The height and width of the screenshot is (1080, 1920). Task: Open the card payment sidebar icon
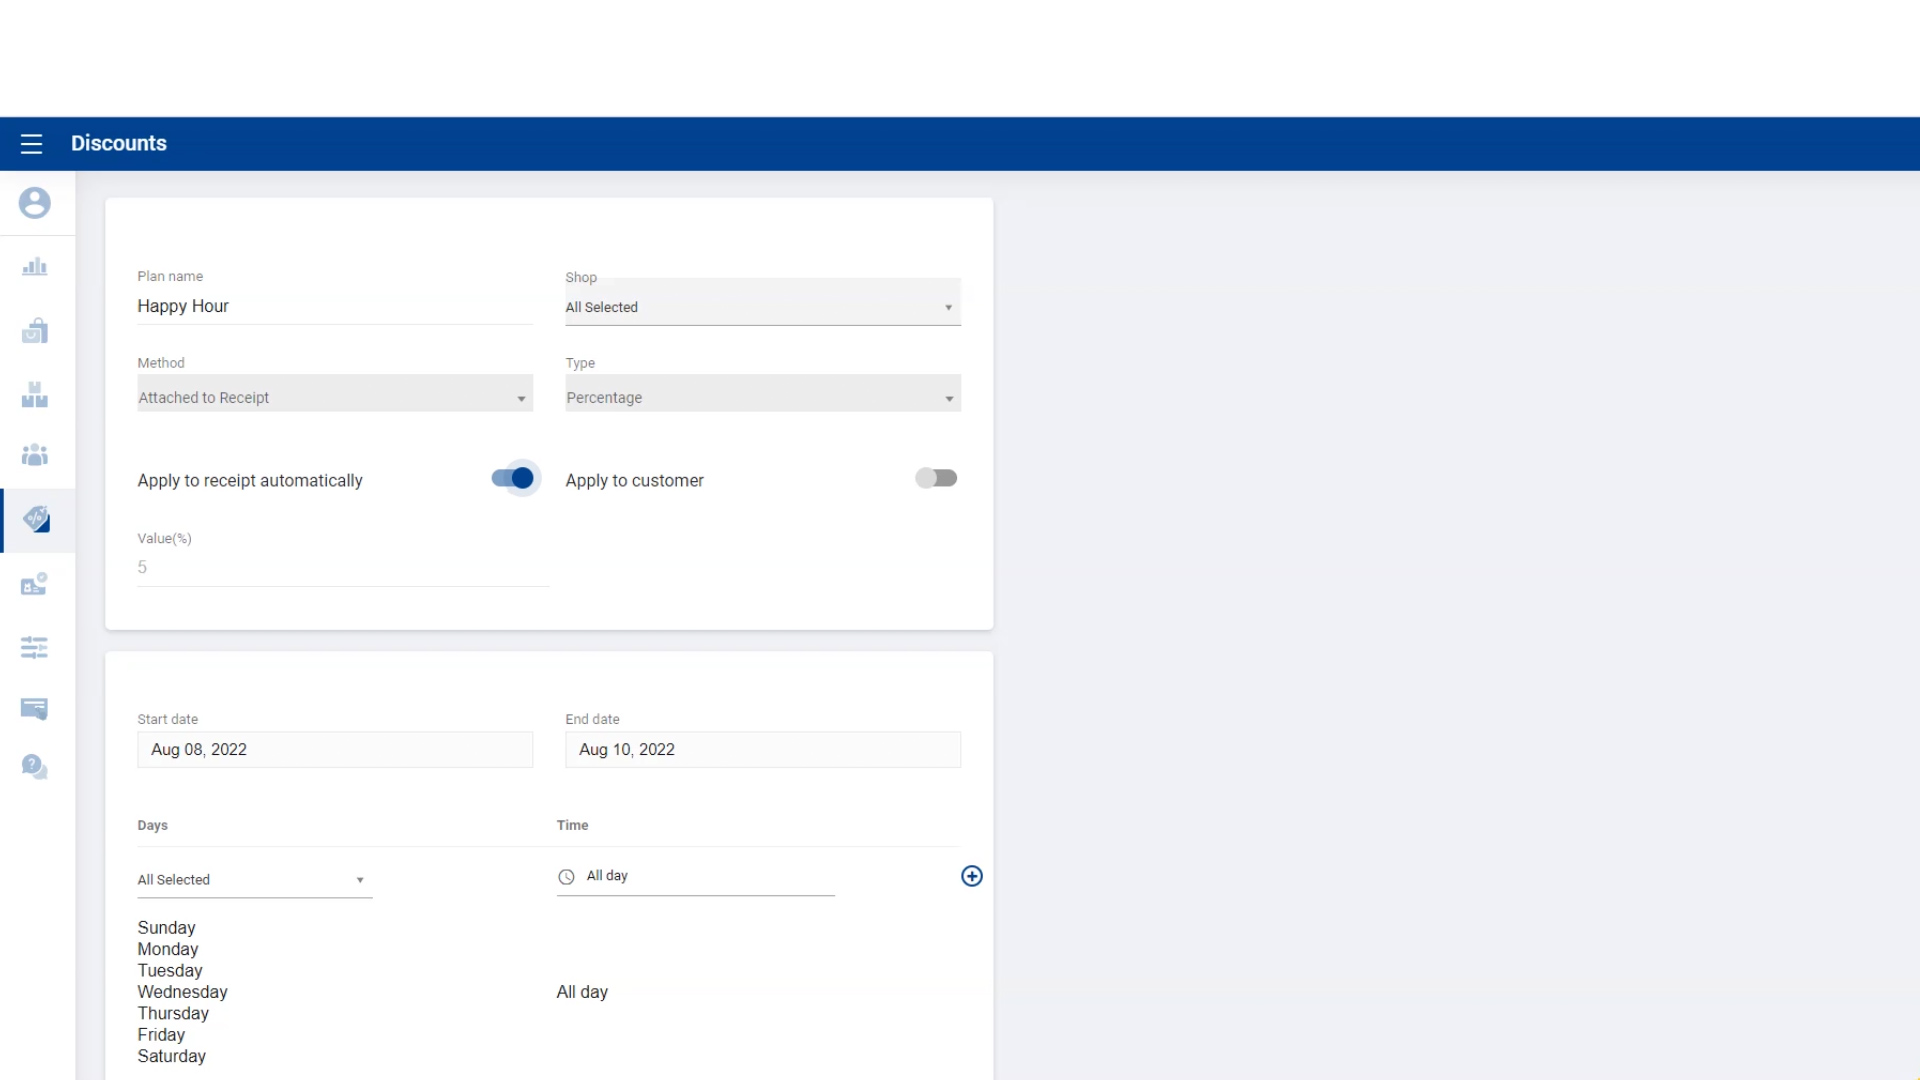[x=35, y=709]
